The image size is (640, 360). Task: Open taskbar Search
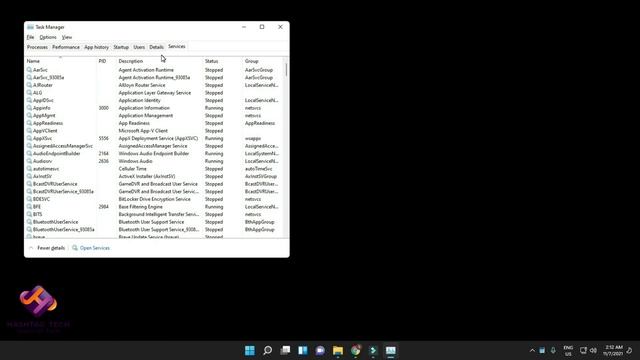coord(267,350)
